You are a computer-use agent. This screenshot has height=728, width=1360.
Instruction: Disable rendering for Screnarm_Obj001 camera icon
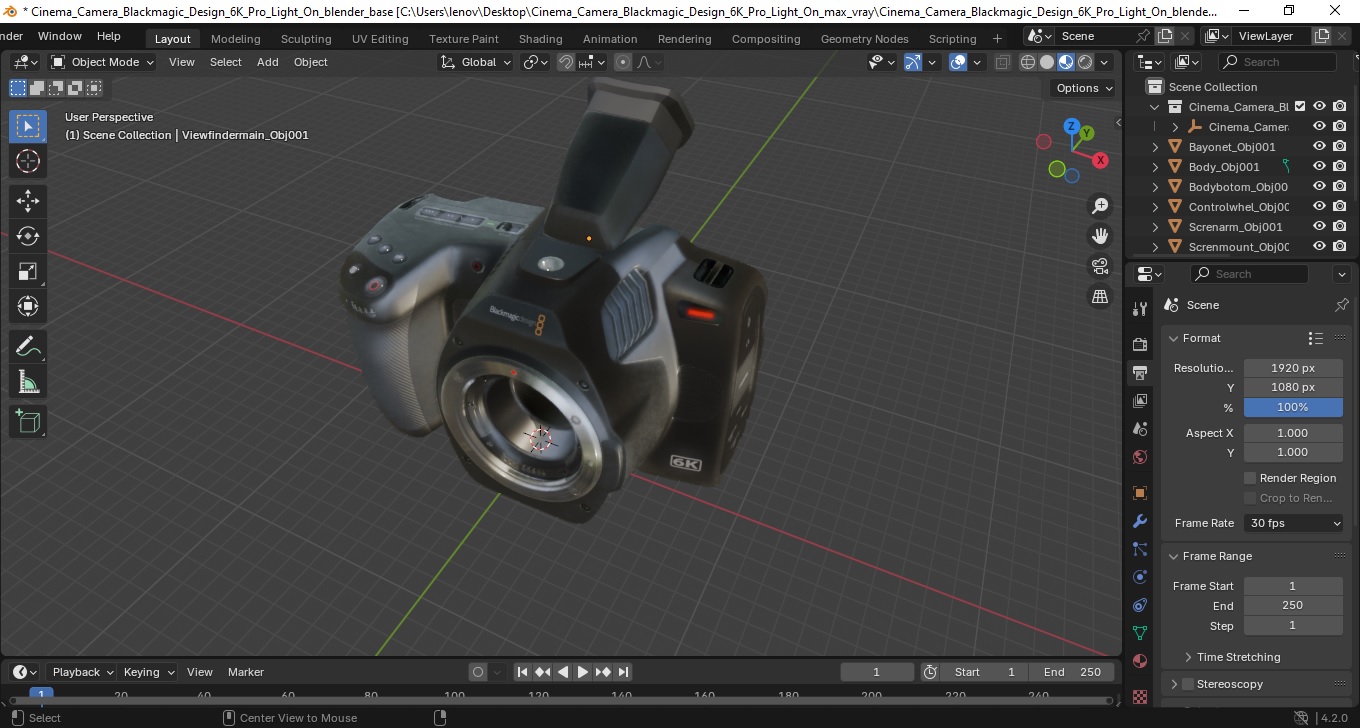(1340, 226)
